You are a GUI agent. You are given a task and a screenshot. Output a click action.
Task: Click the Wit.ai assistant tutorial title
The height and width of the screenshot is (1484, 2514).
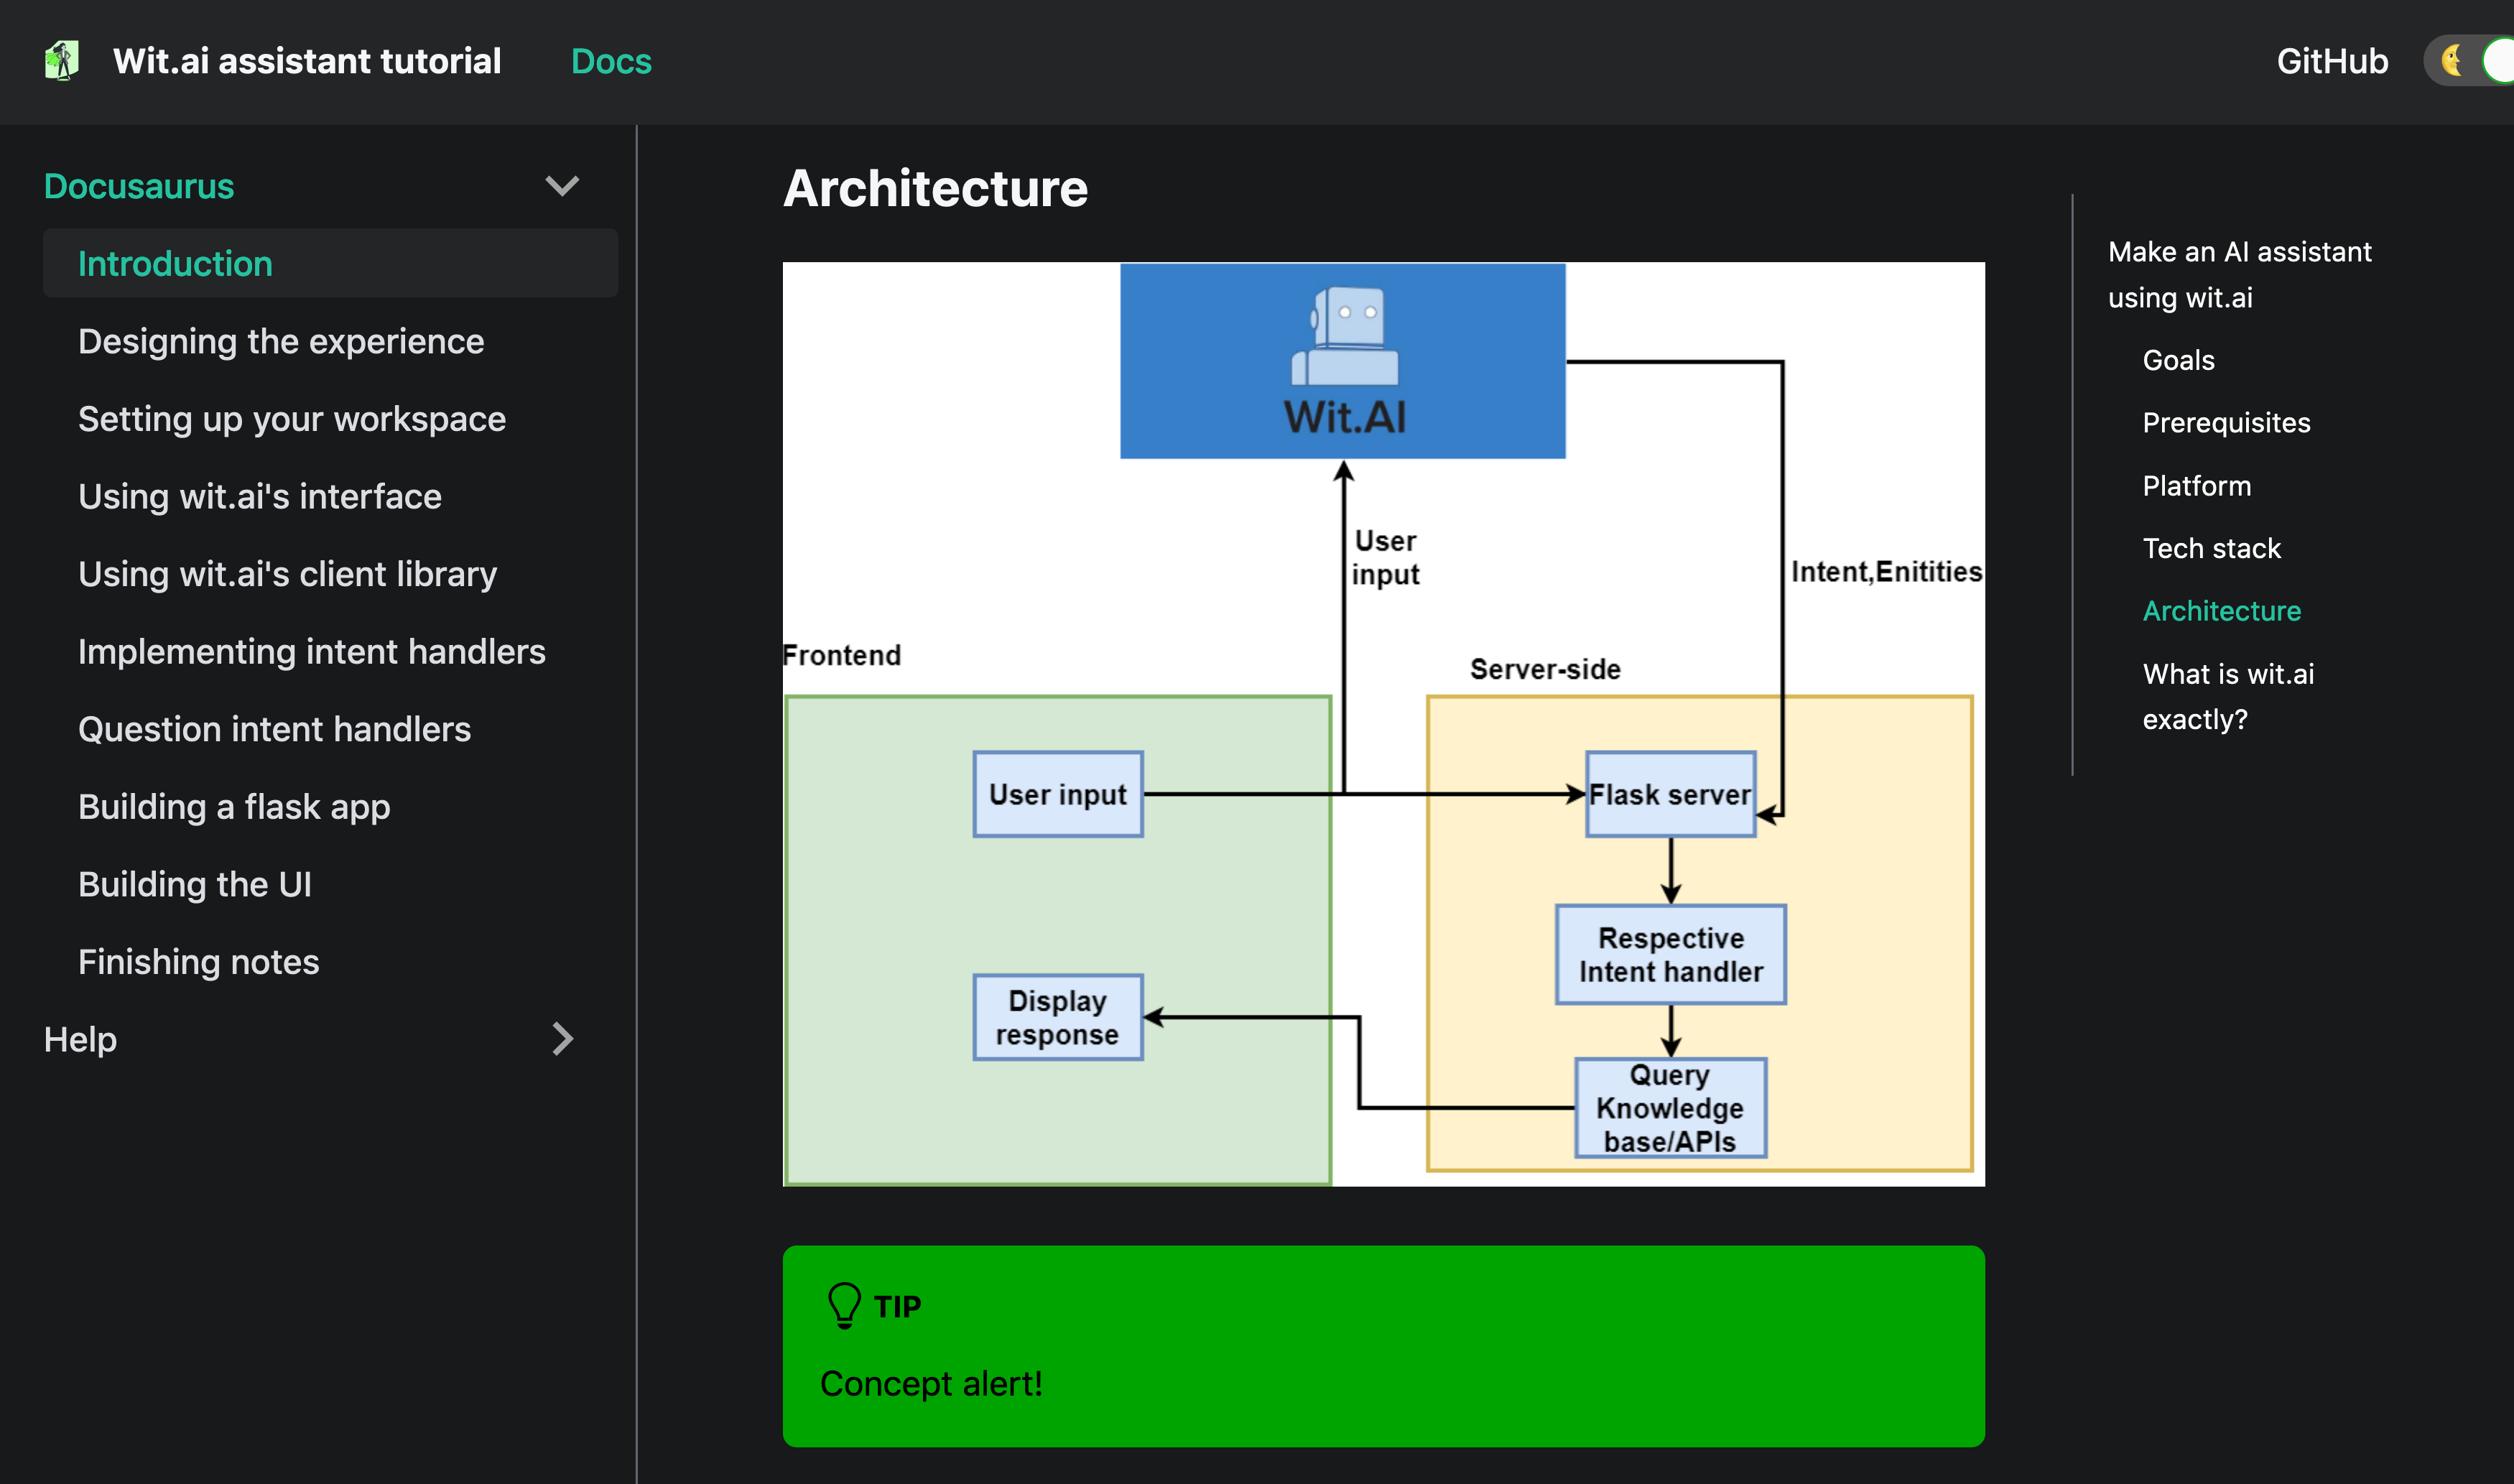coord(307,61)
